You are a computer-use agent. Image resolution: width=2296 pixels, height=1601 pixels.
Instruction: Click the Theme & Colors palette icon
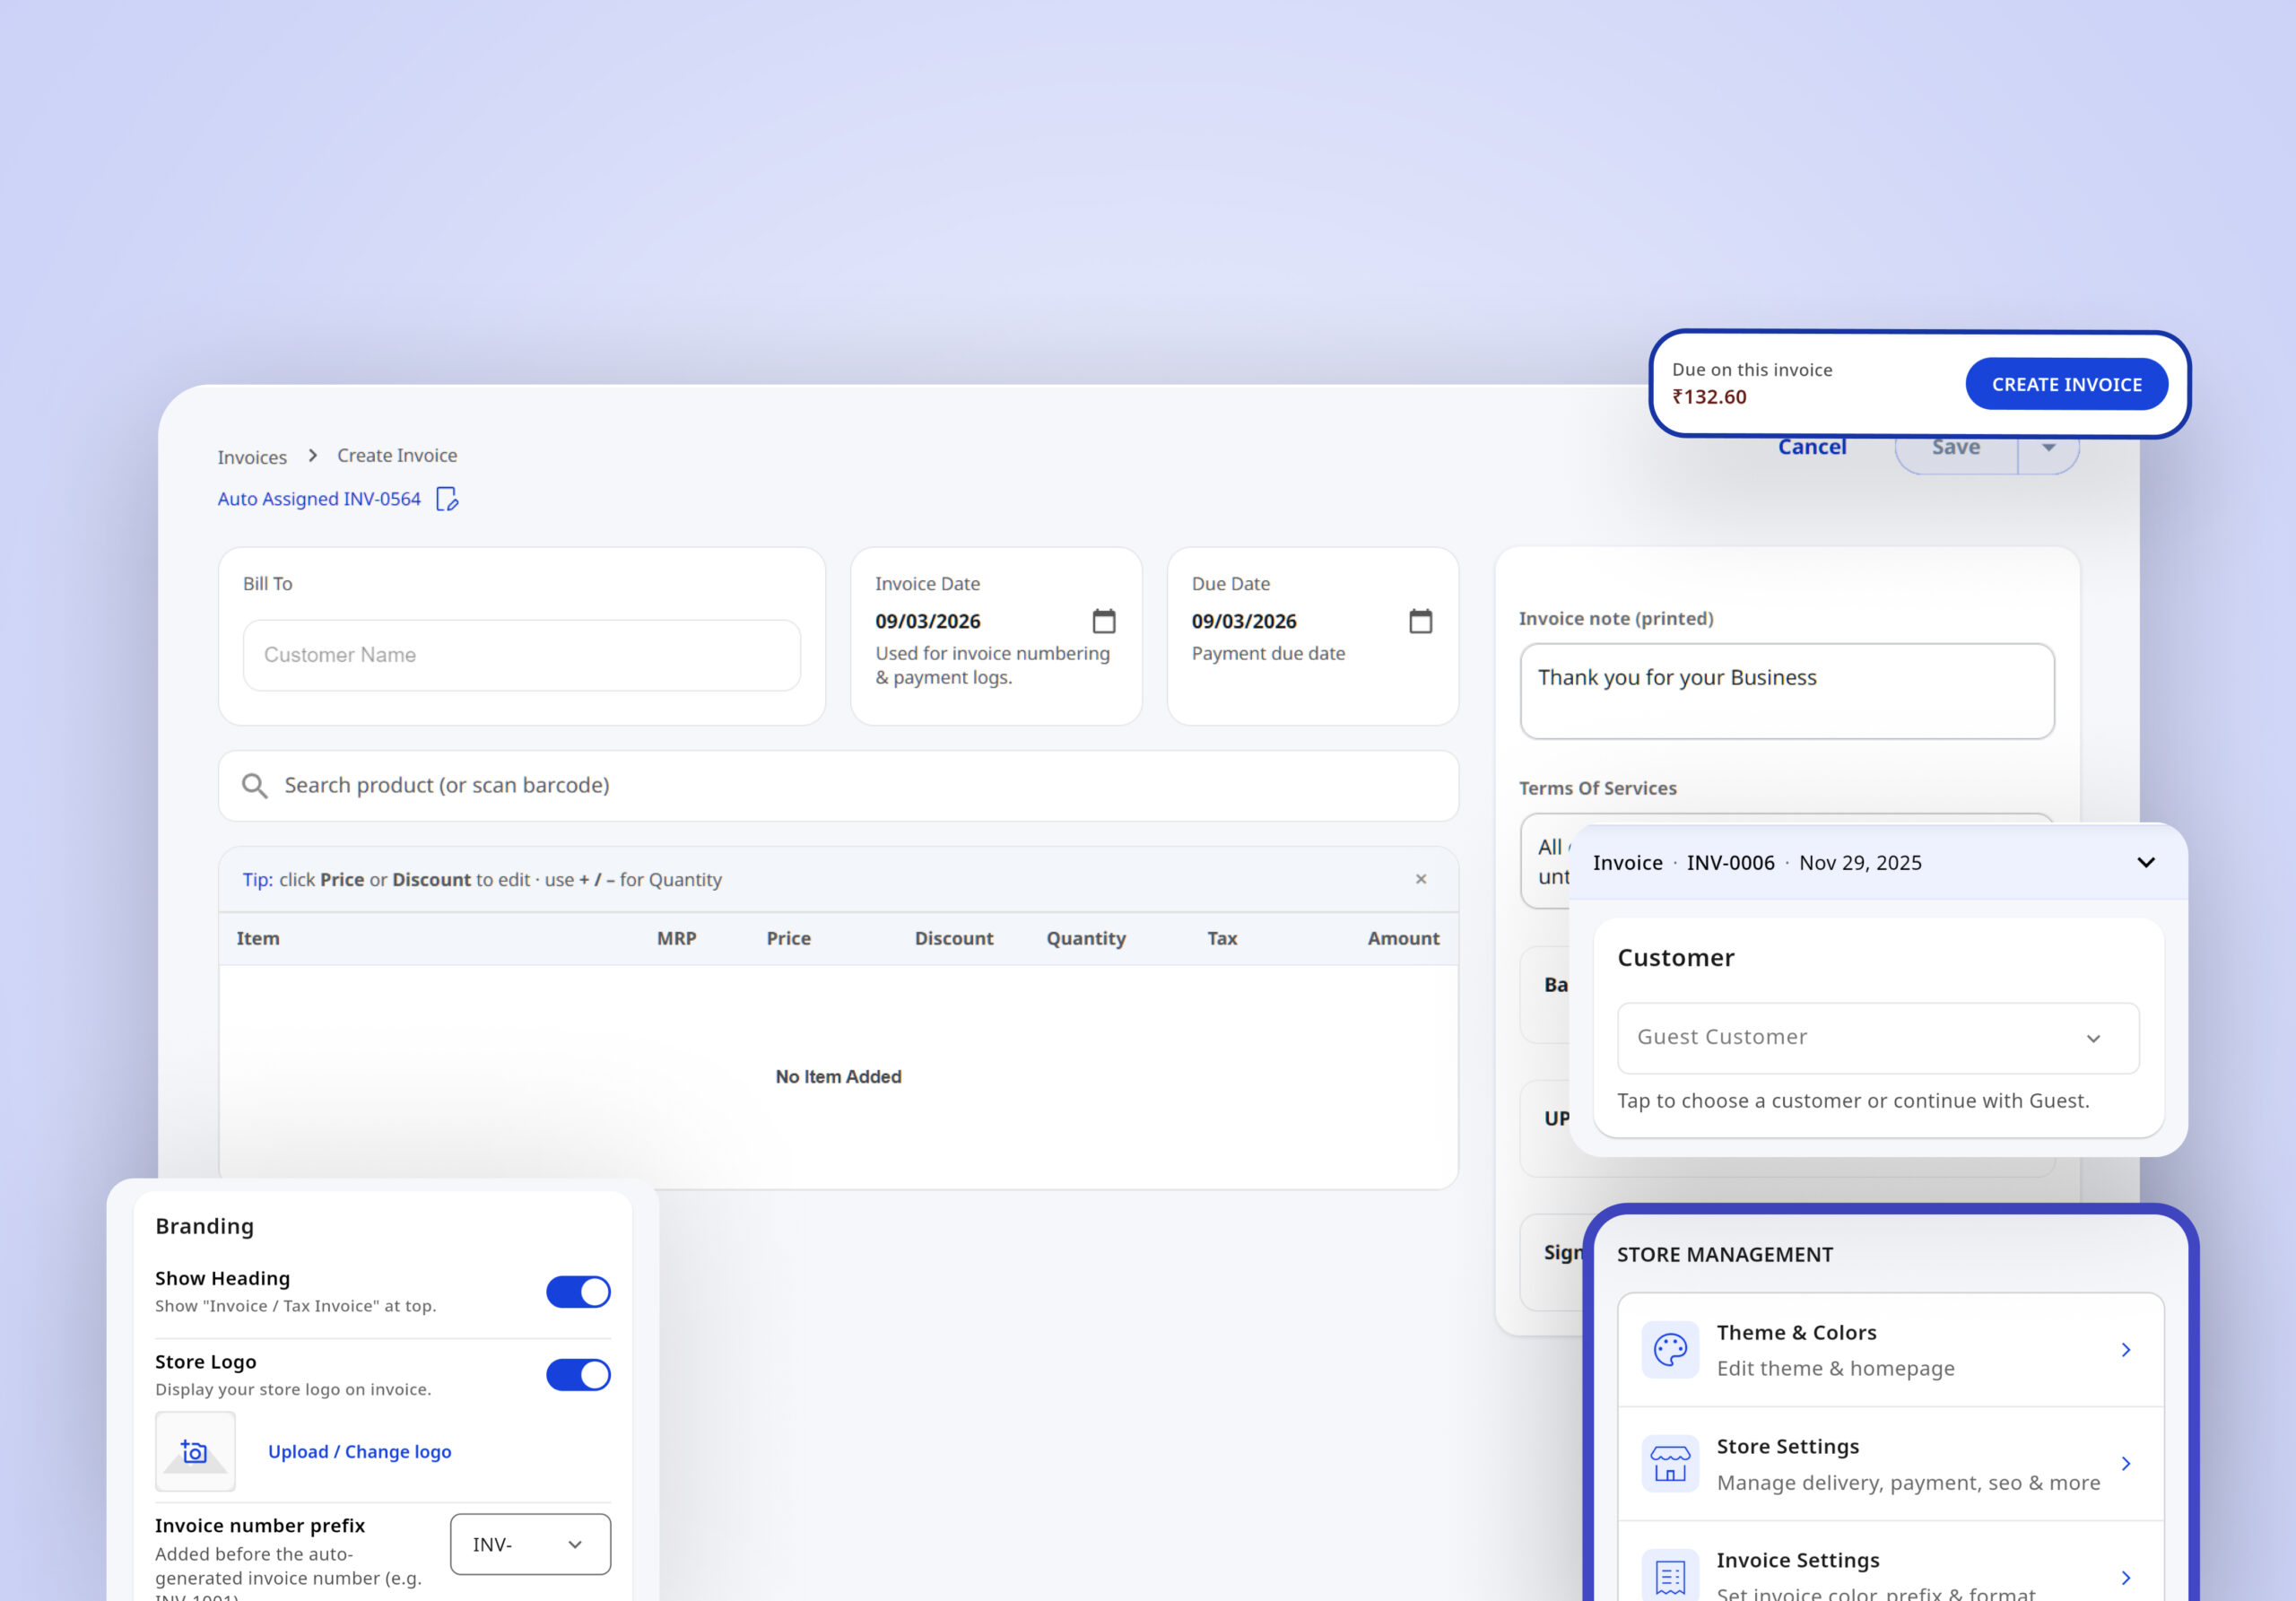pos(1669,1350)
